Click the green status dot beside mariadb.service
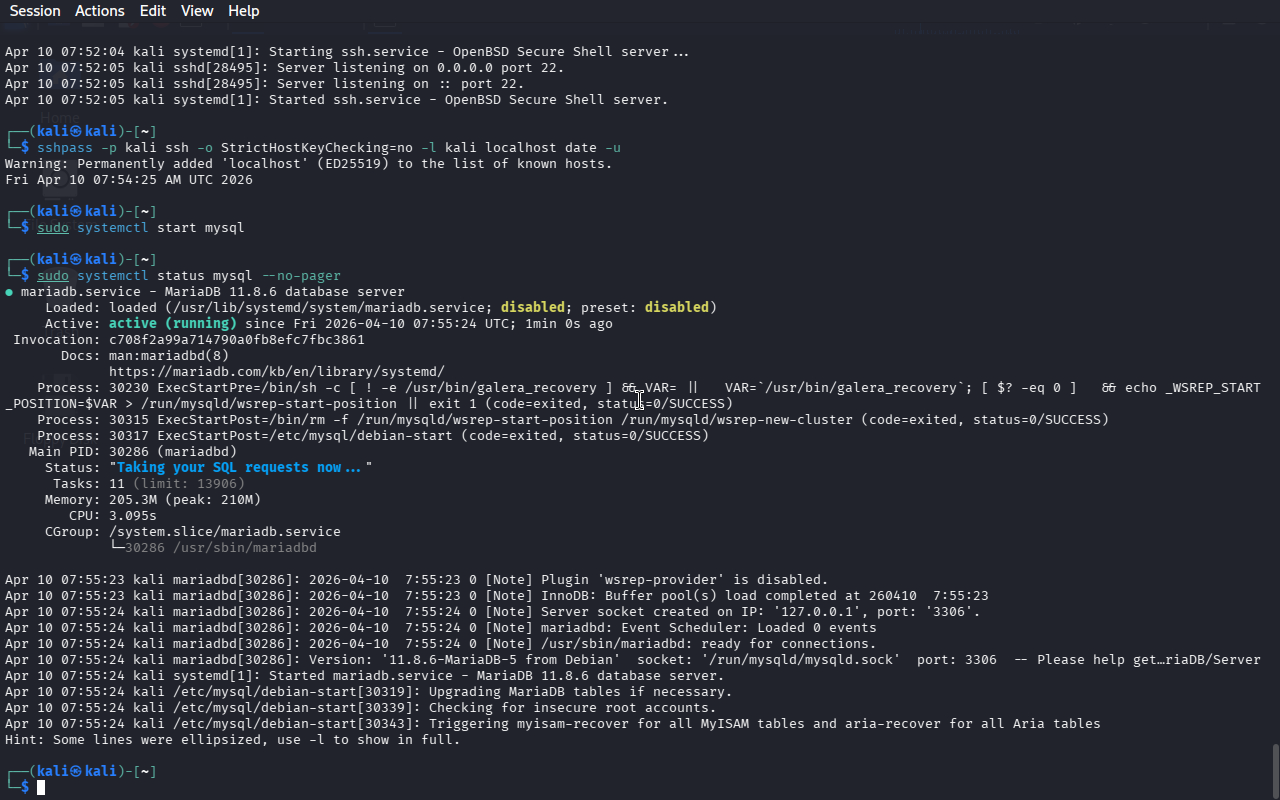Image resolution: width=1280 pixels, height=800 pixels. point(9,292)
